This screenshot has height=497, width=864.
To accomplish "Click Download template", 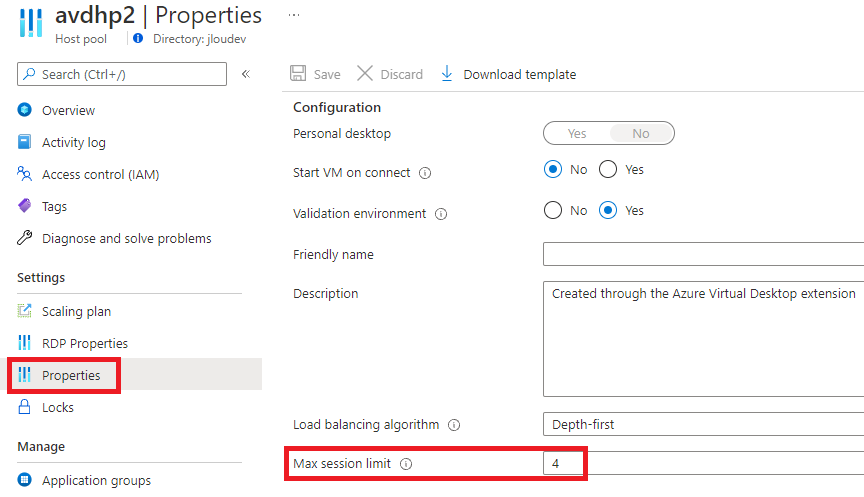I will point(520,74).
